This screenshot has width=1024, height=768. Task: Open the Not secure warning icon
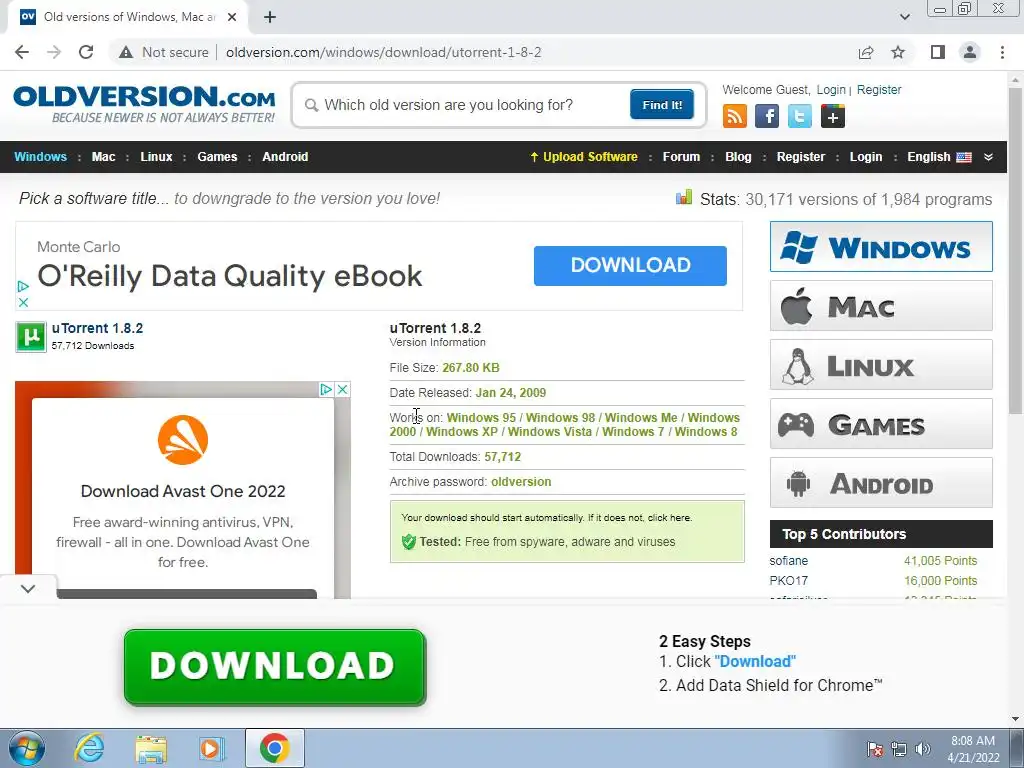pyautogui.click(x=126, y=52)
